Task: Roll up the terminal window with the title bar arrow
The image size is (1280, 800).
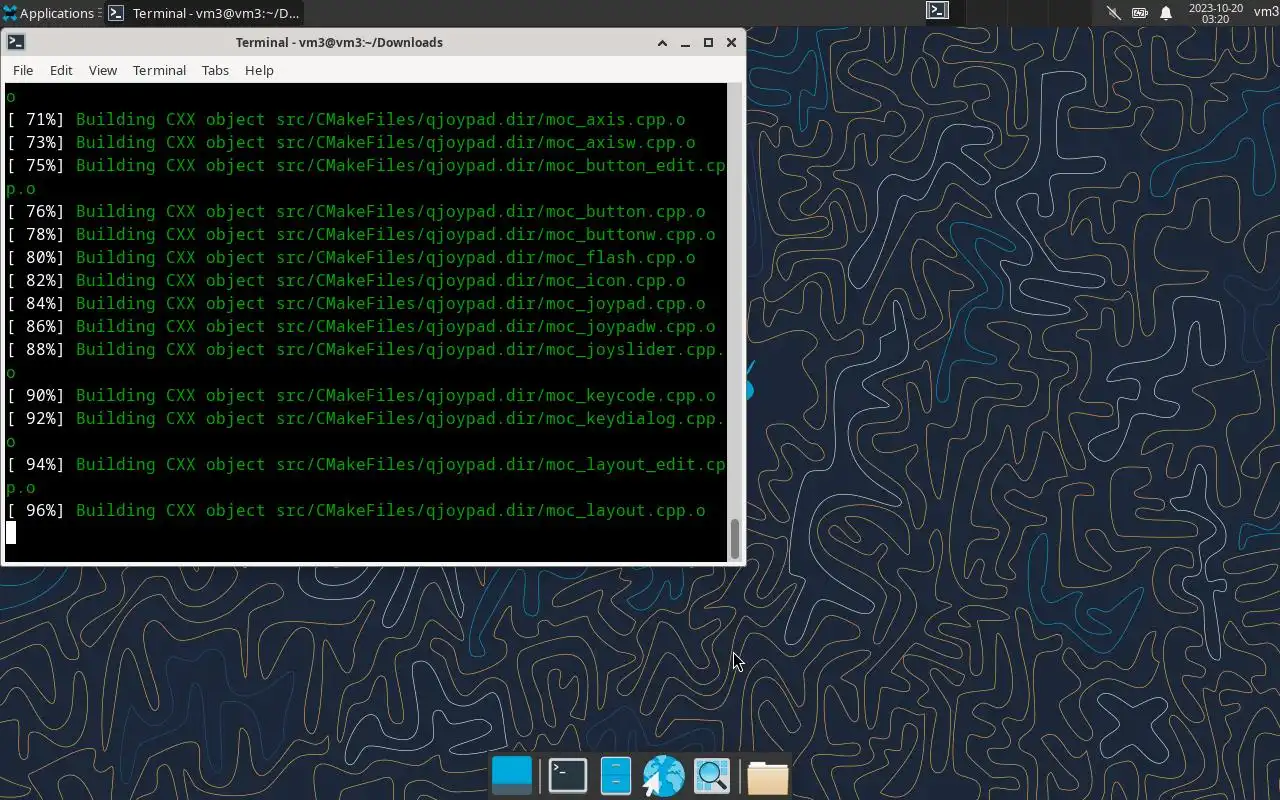Action: click(x=662, y=42)
